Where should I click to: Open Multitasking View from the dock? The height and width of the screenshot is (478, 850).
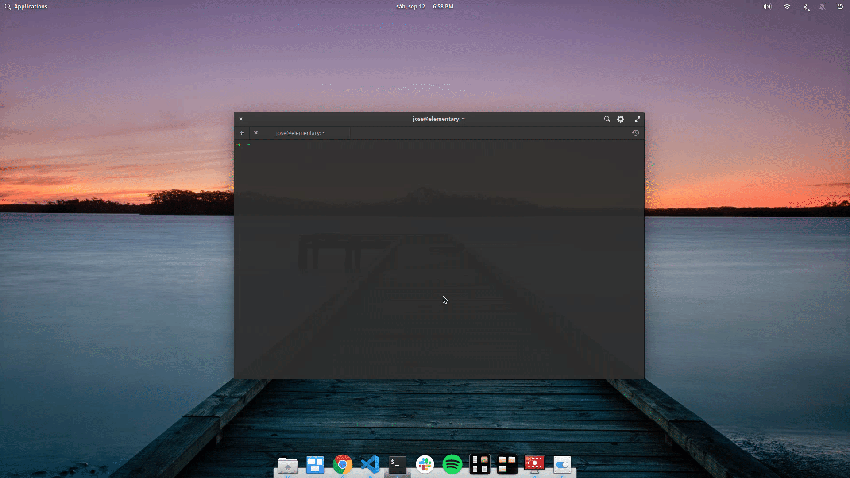click(x=315, y=464)
